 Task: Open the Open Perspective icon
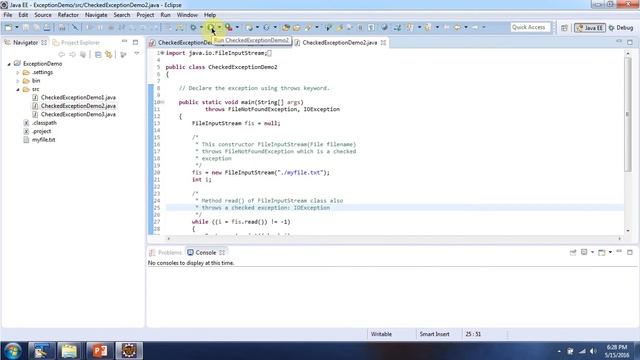(564, 28)
